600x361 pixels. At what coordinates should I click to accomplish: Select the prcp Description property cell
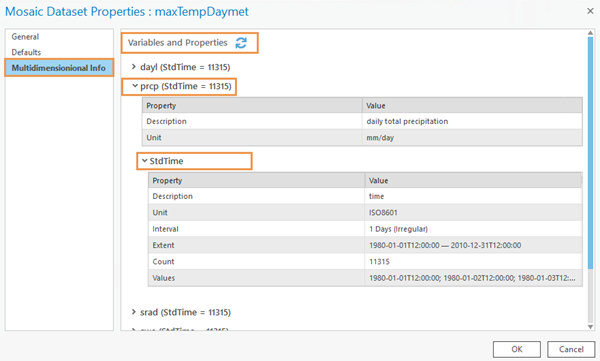pos(252,121)
